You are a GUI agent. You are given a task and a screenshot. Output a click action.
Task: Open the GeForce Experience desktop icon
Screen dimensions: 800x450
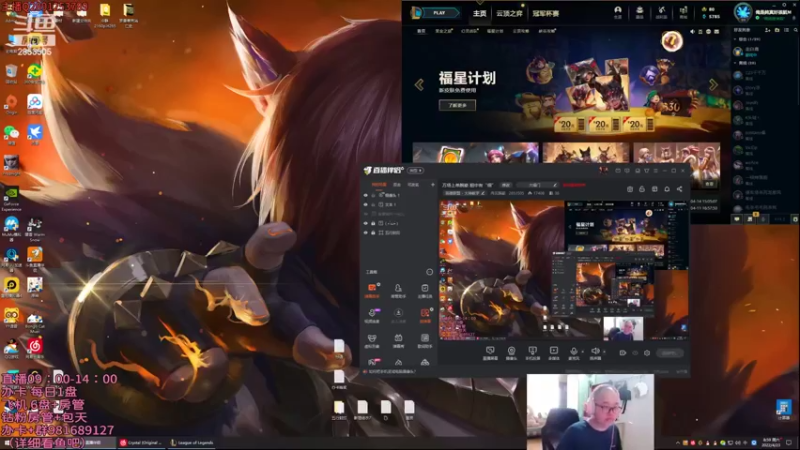(11, 198)
